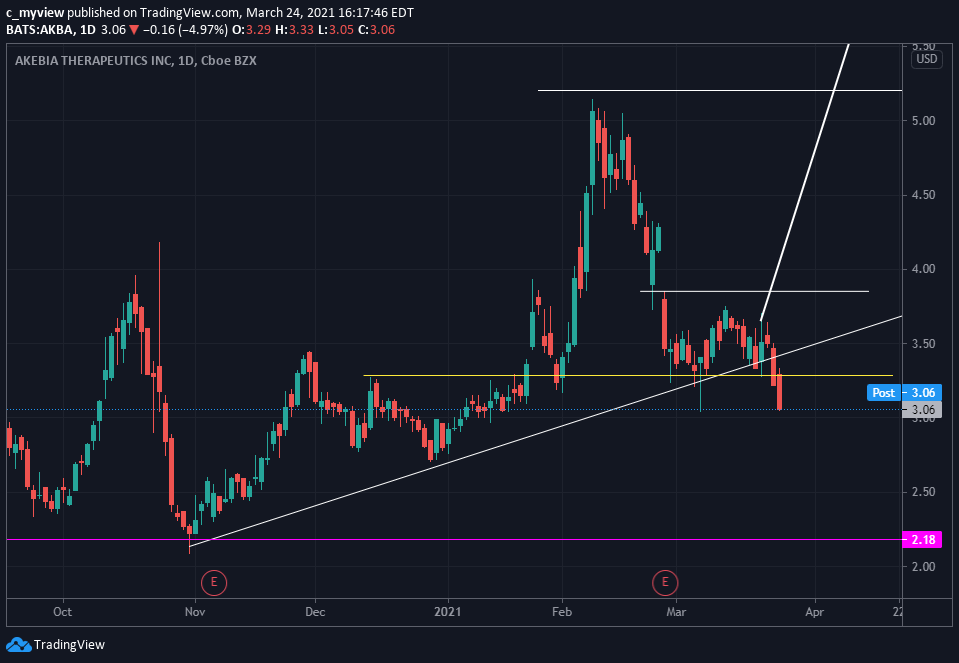The width and height of the screenshot is (959, 663).
Task: Click the TradingView logo icon
Action: 18,644
